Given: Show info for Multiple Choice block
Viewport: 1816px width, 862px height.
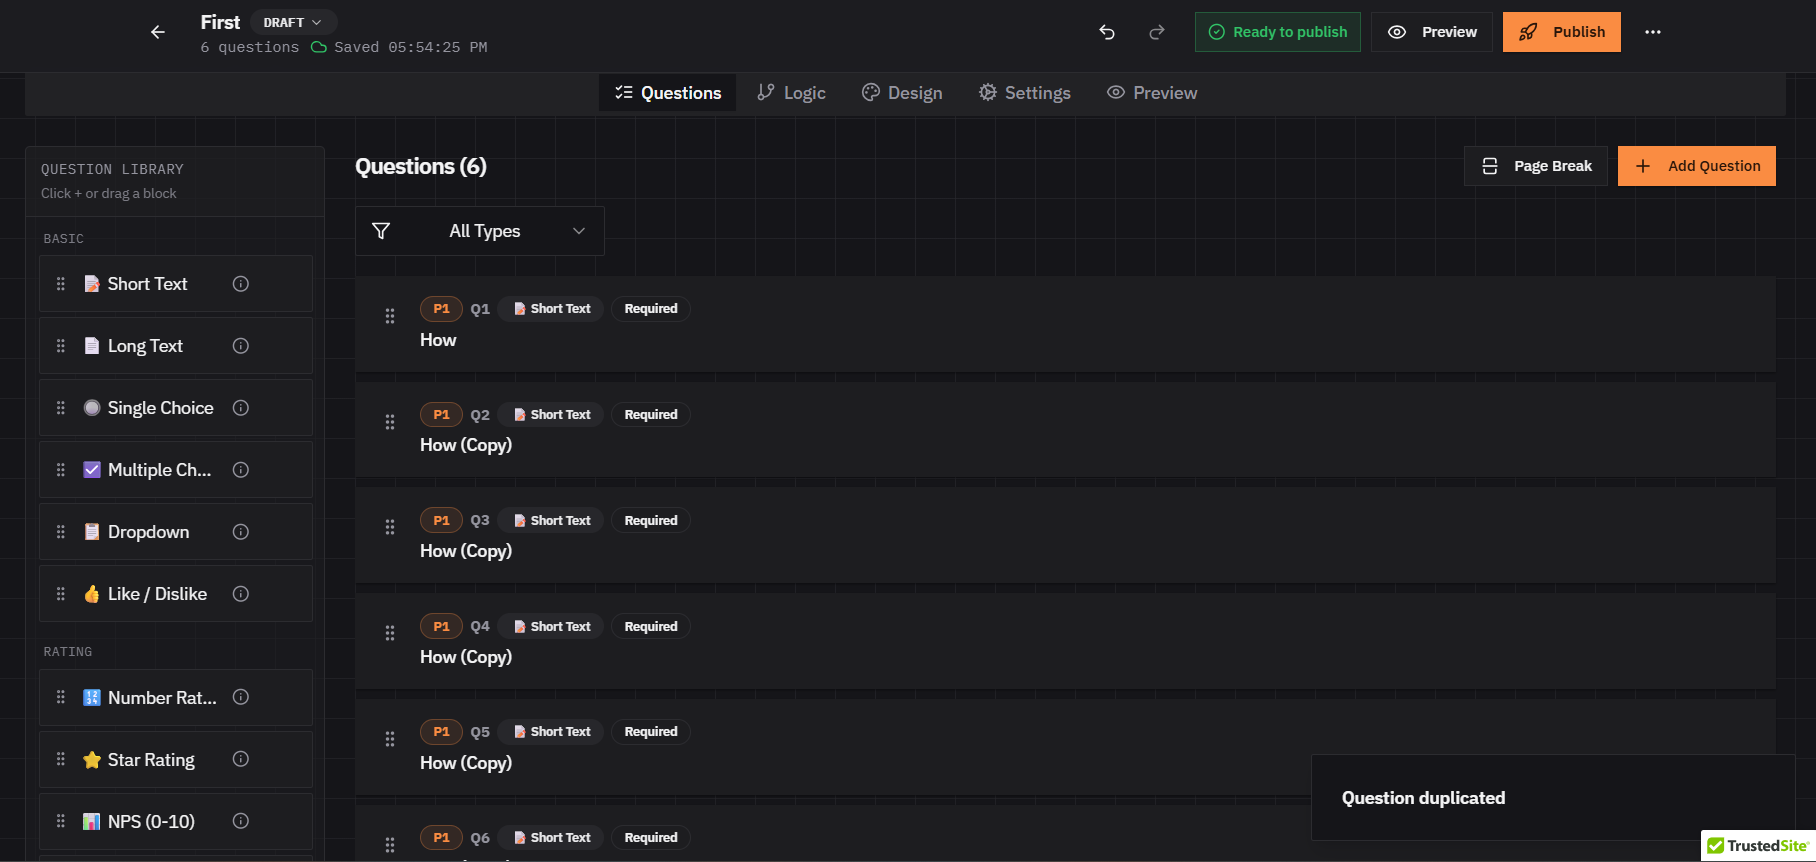Looking at the screenshot, I should 241,470.
